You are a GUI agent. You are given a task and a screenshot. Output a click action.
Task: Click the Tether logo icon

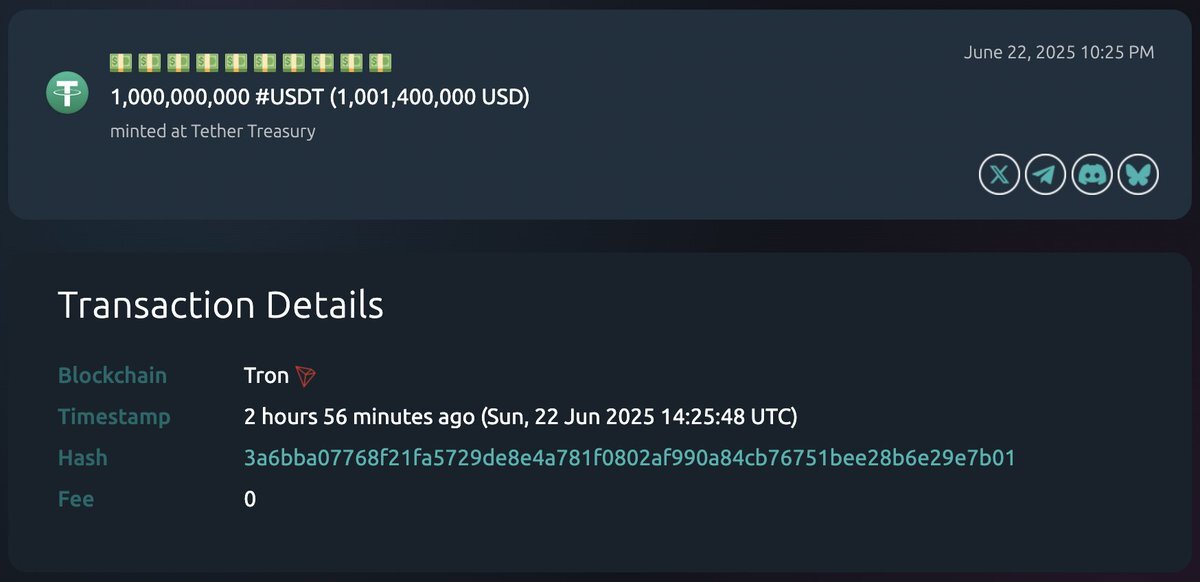67,93
